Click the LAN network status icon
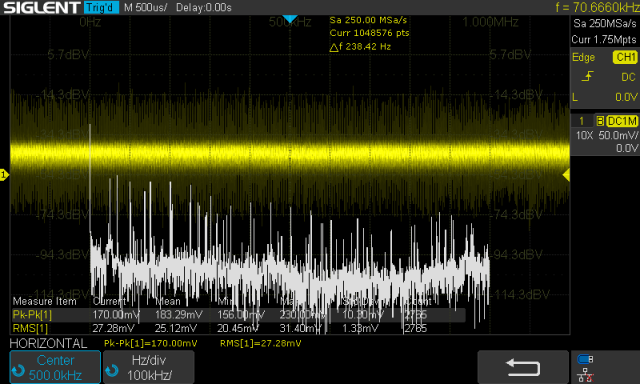Image resolution: width=640 pixels, height=384 pixels. [x=585, y=375]
